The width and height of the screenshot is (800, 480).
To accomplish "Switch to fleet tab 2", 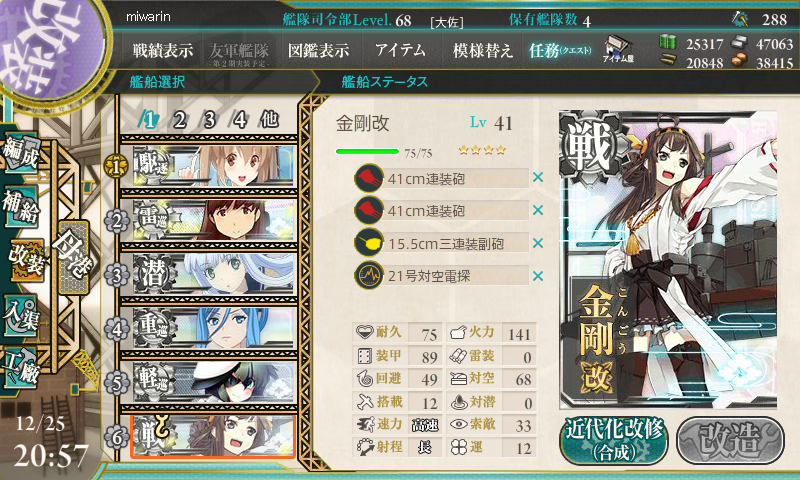I will click(x=179, y=120).
